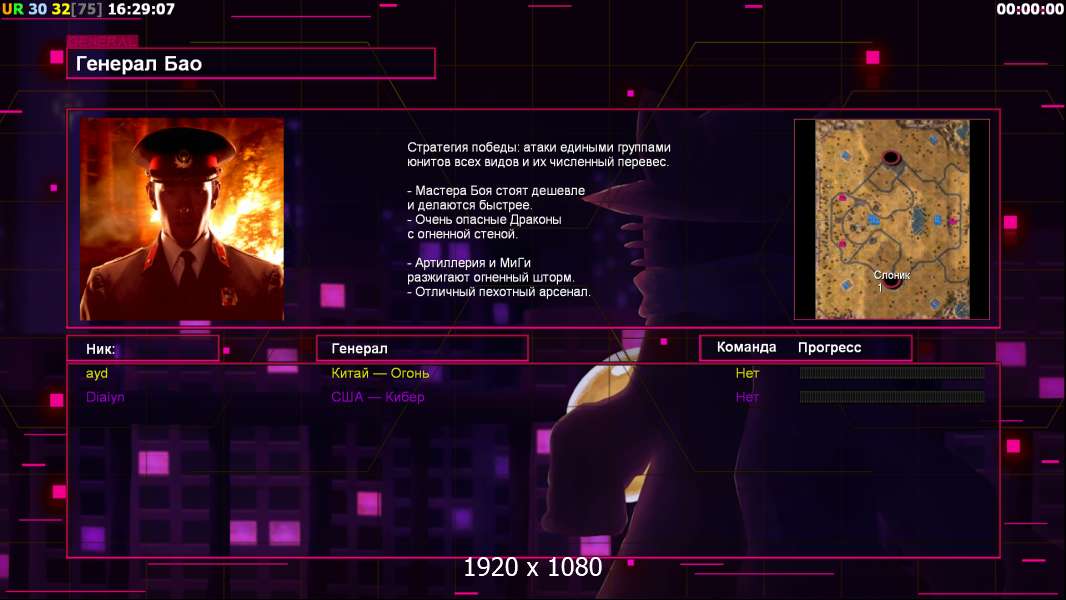The image size is (1066, 600).
Task: Open ayd's team selector showing Нет
Action: point(747,373)
